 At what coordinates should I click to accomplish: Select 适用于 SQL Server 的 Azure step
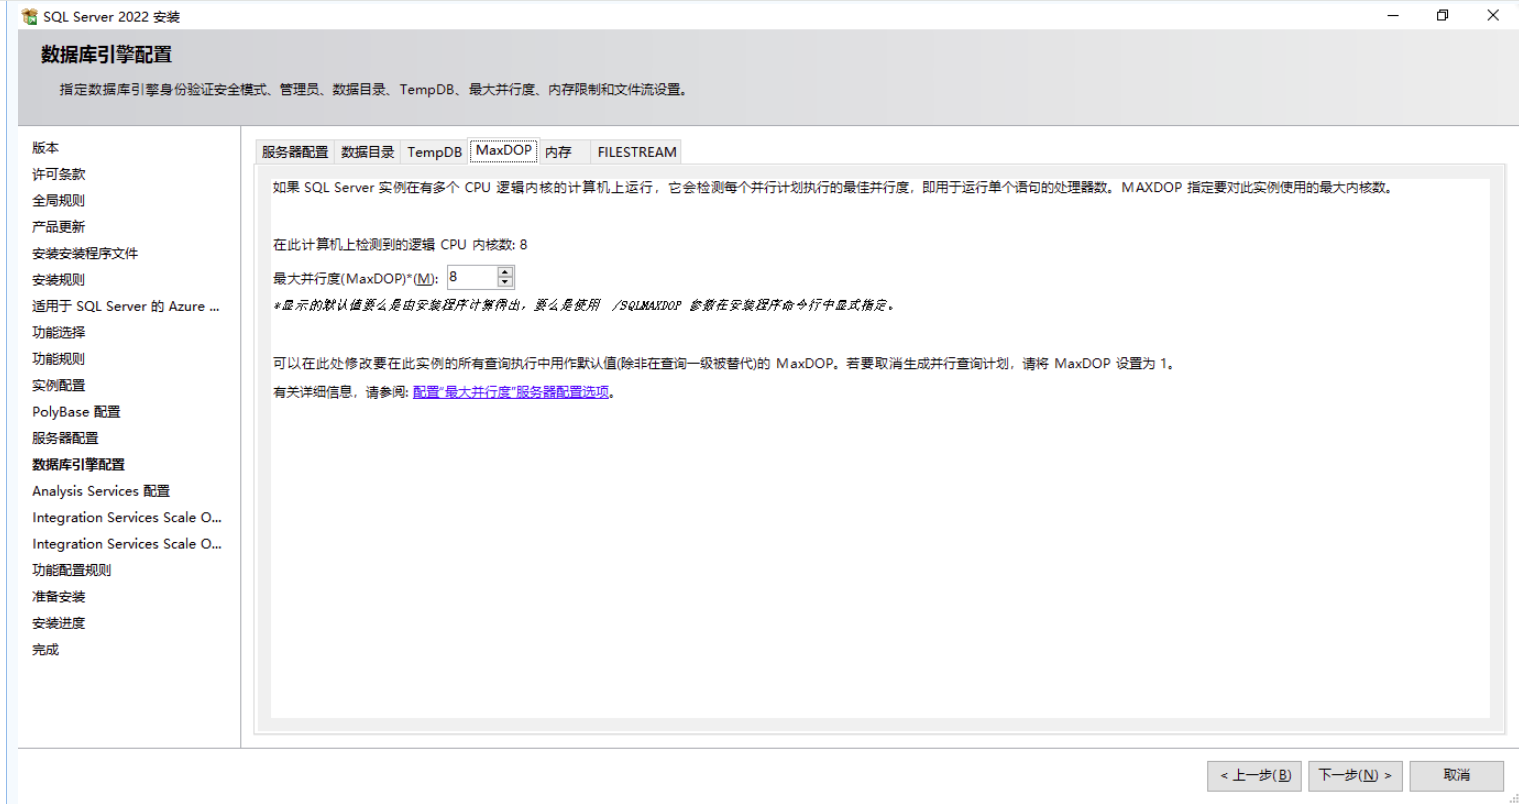(x=125, y=306)
